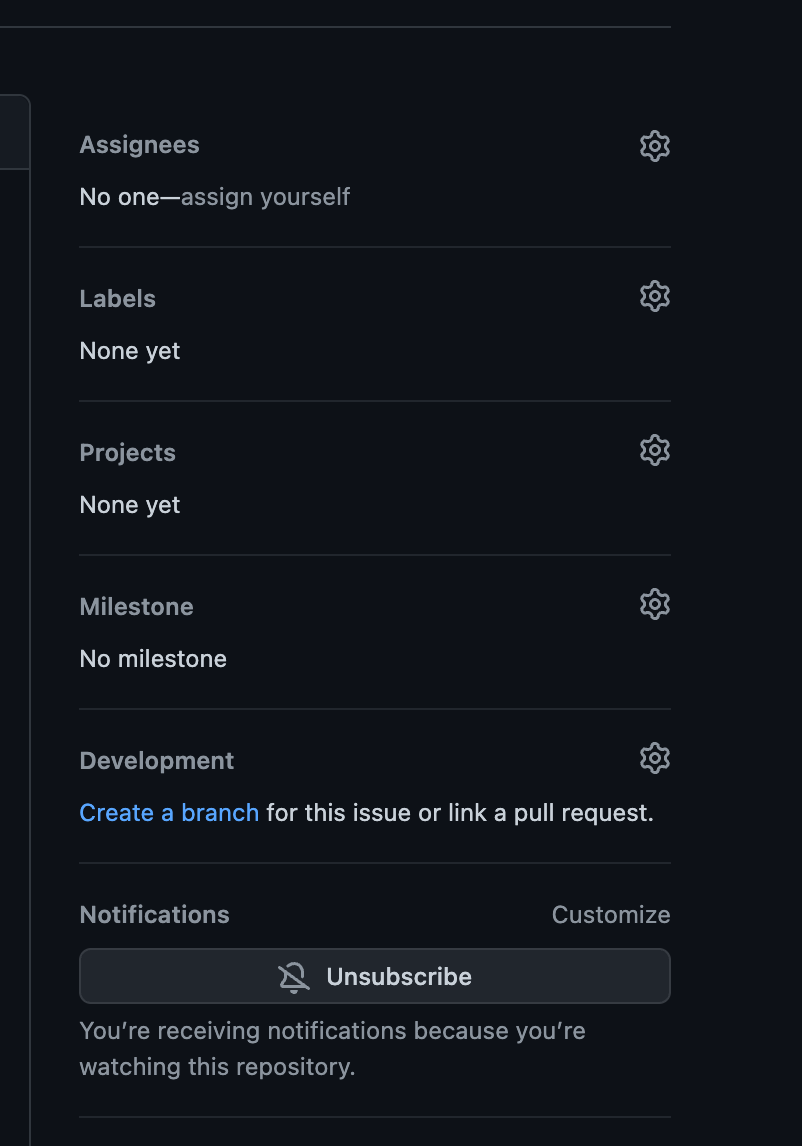Open notification Customize options
The image size is (802, 1146).
610,914
